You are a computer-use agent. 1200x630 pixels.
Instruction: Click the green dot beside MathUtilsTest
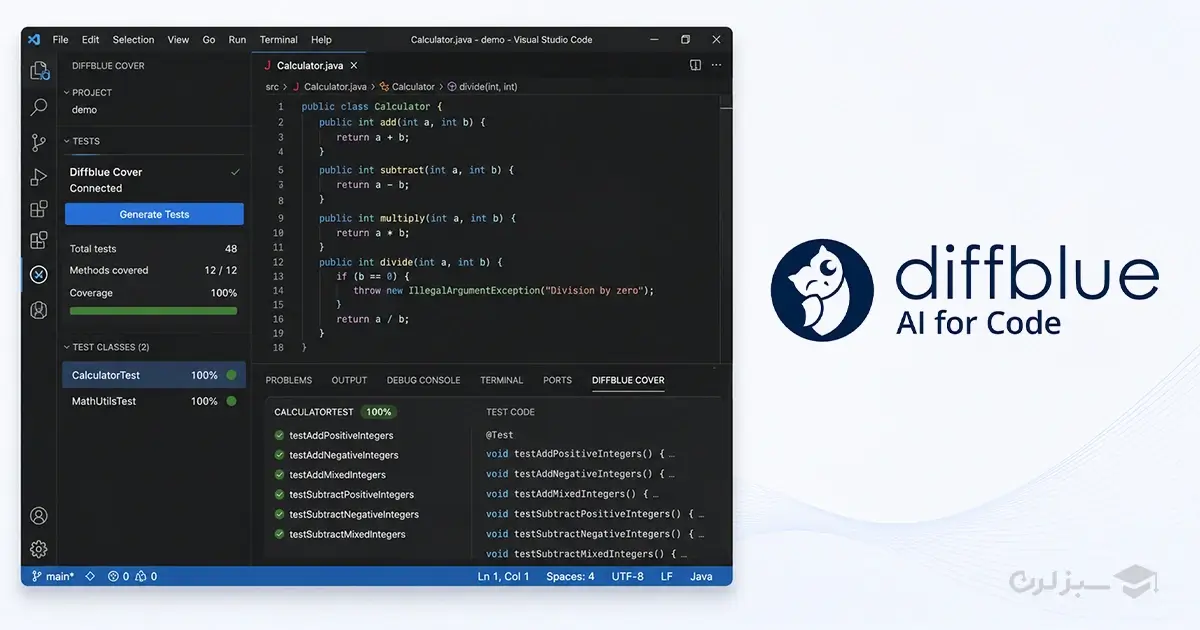231,401
